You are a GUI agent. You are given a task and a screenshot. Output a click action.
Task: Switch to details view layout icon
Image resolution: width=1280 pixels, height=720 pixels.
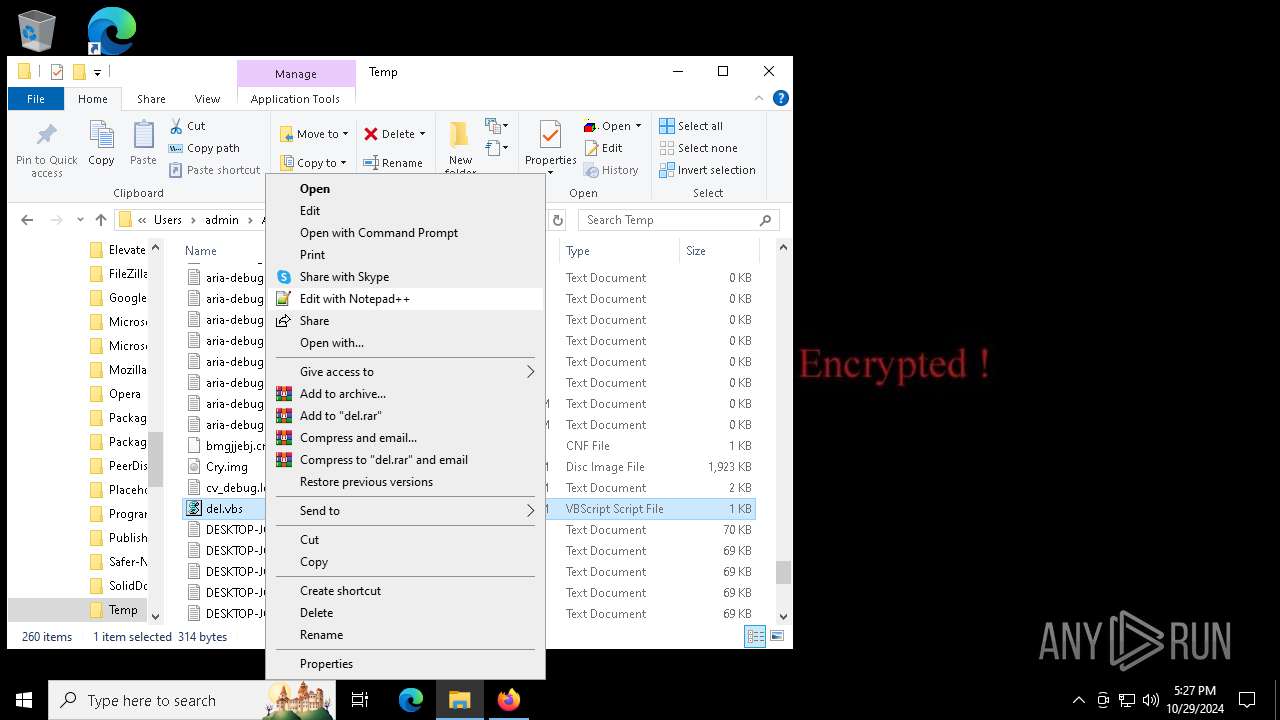click(x=756, y=636)
